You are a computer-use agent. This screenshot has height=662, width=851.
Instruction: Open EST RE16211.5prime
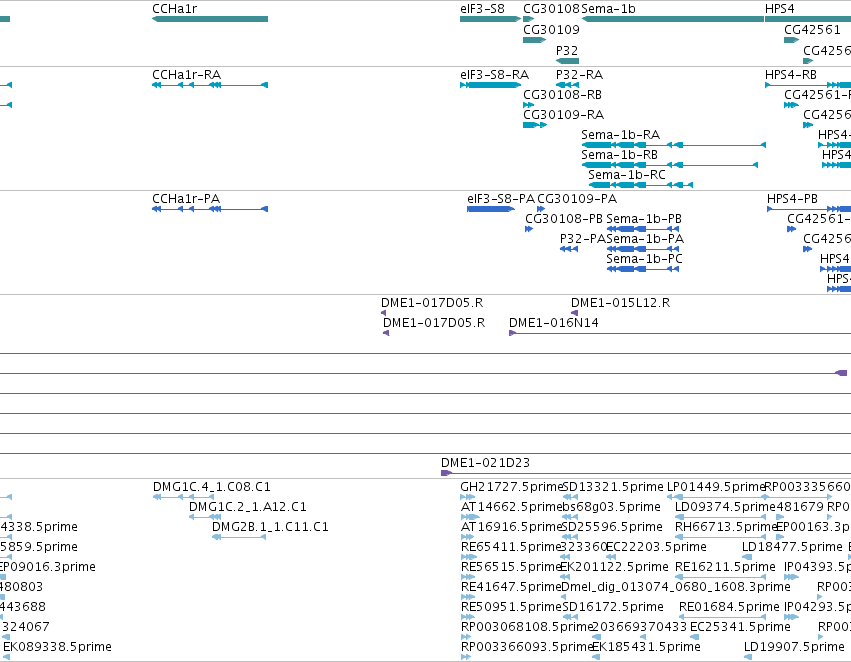pyautogui.click(x=720, y=577)
